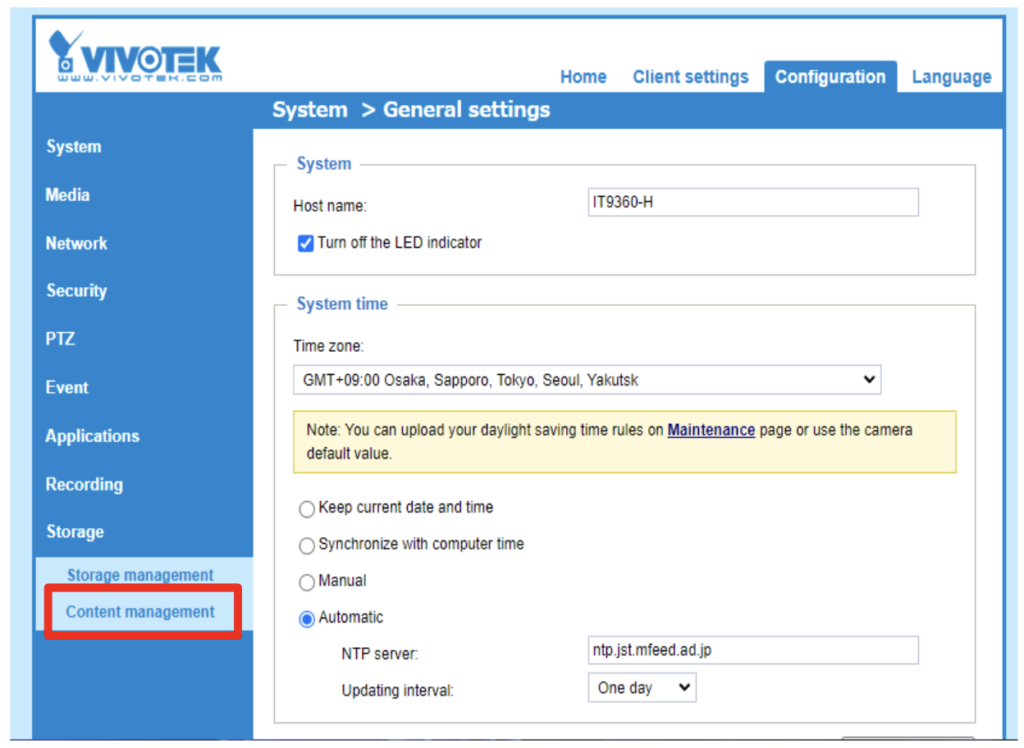Viewport: 1024px width, 748px height.
Task: Open the Recording menu
Action: (84, 484)
